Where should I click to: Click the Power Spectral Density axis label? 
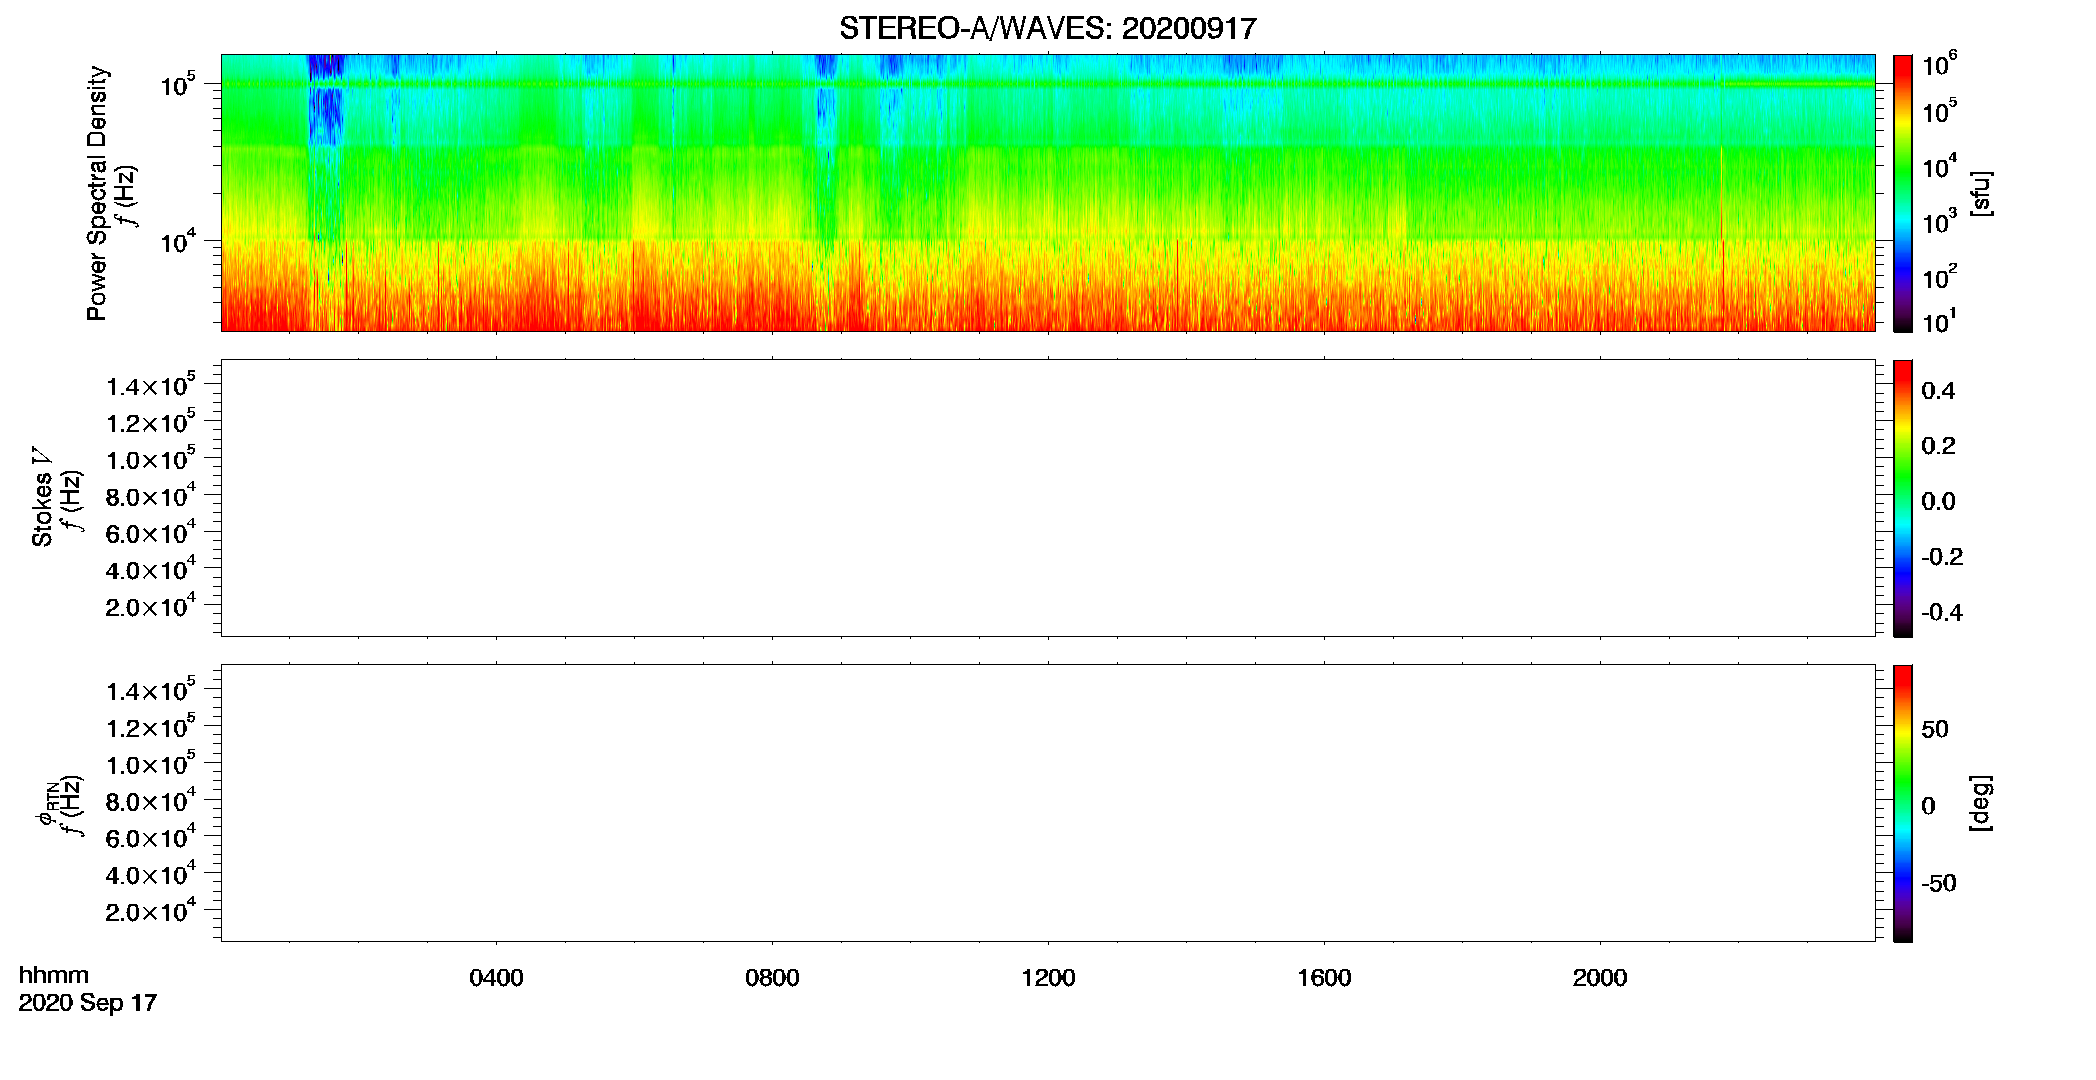pyautogui.click(x=97, y=193)
